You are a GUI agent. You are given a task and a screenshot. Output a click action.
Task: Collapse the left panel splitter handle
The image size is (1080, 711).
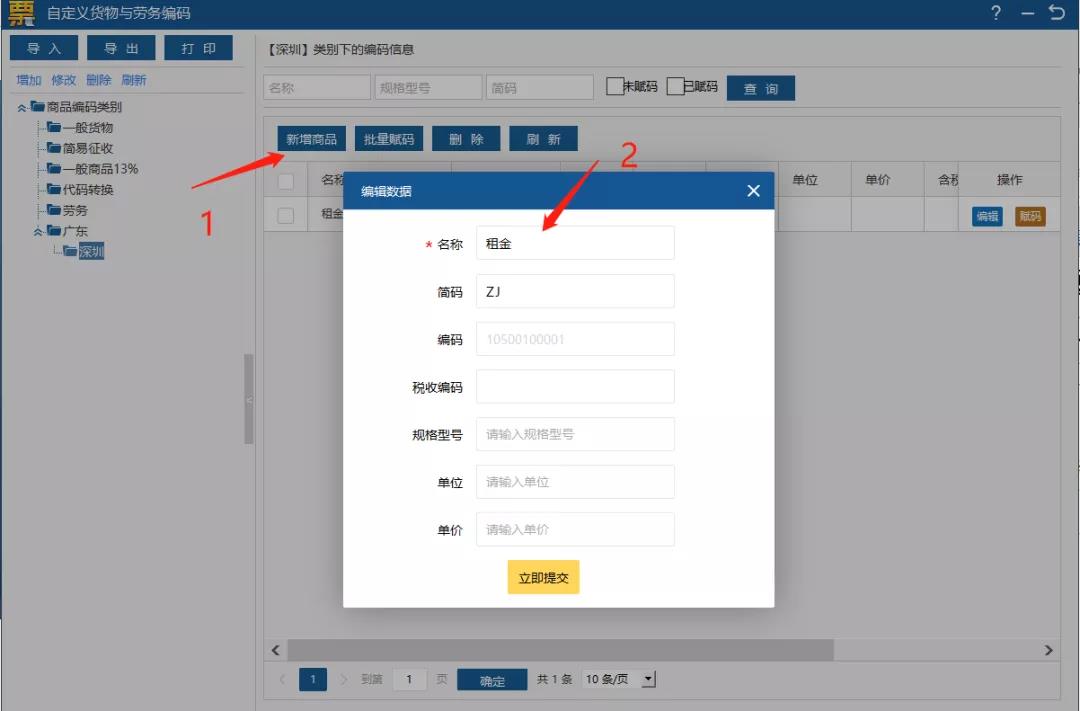249,399
